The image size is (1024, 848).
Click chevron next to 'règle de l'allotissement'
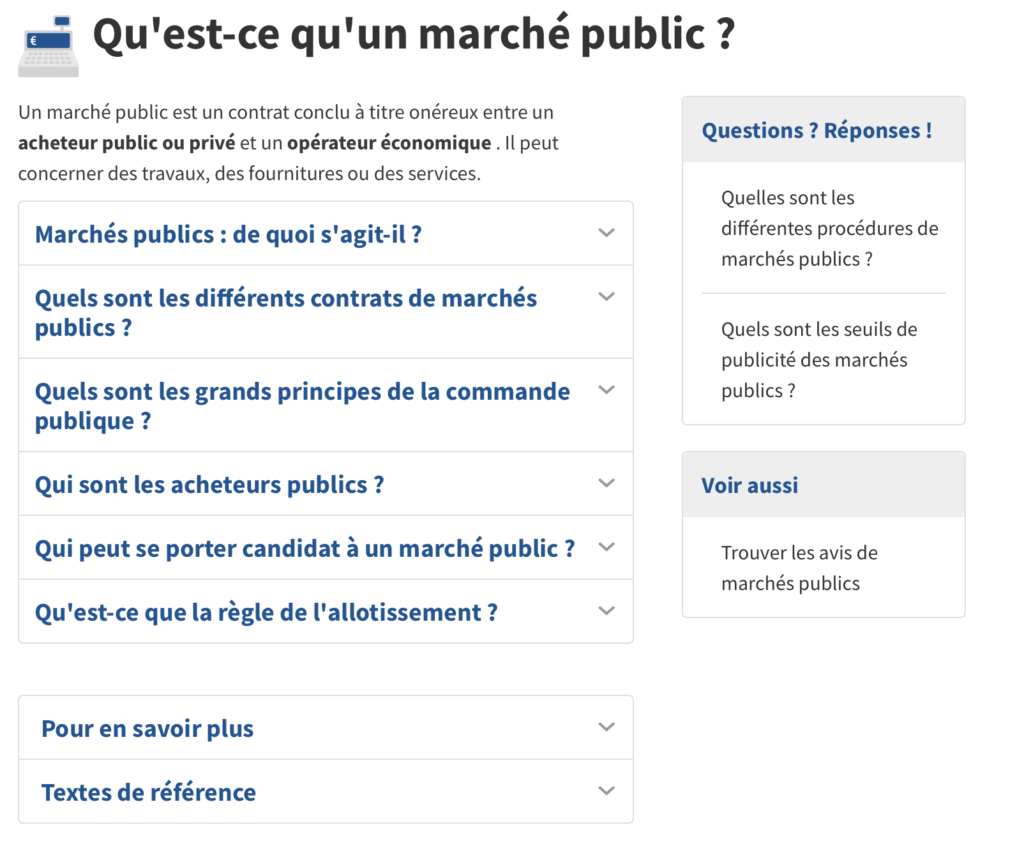tap(606, 611)
